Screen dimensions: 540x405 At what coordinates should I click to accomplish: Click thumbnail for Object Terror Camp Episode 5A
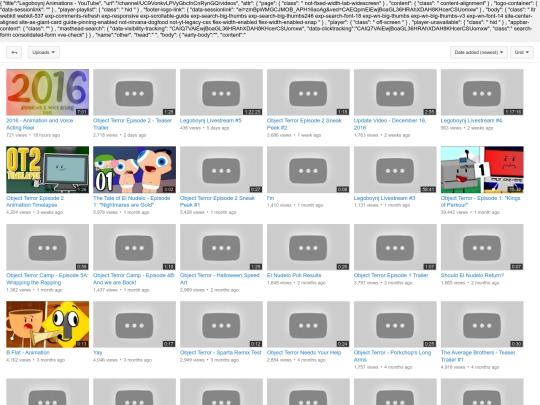tap(48, 247)
